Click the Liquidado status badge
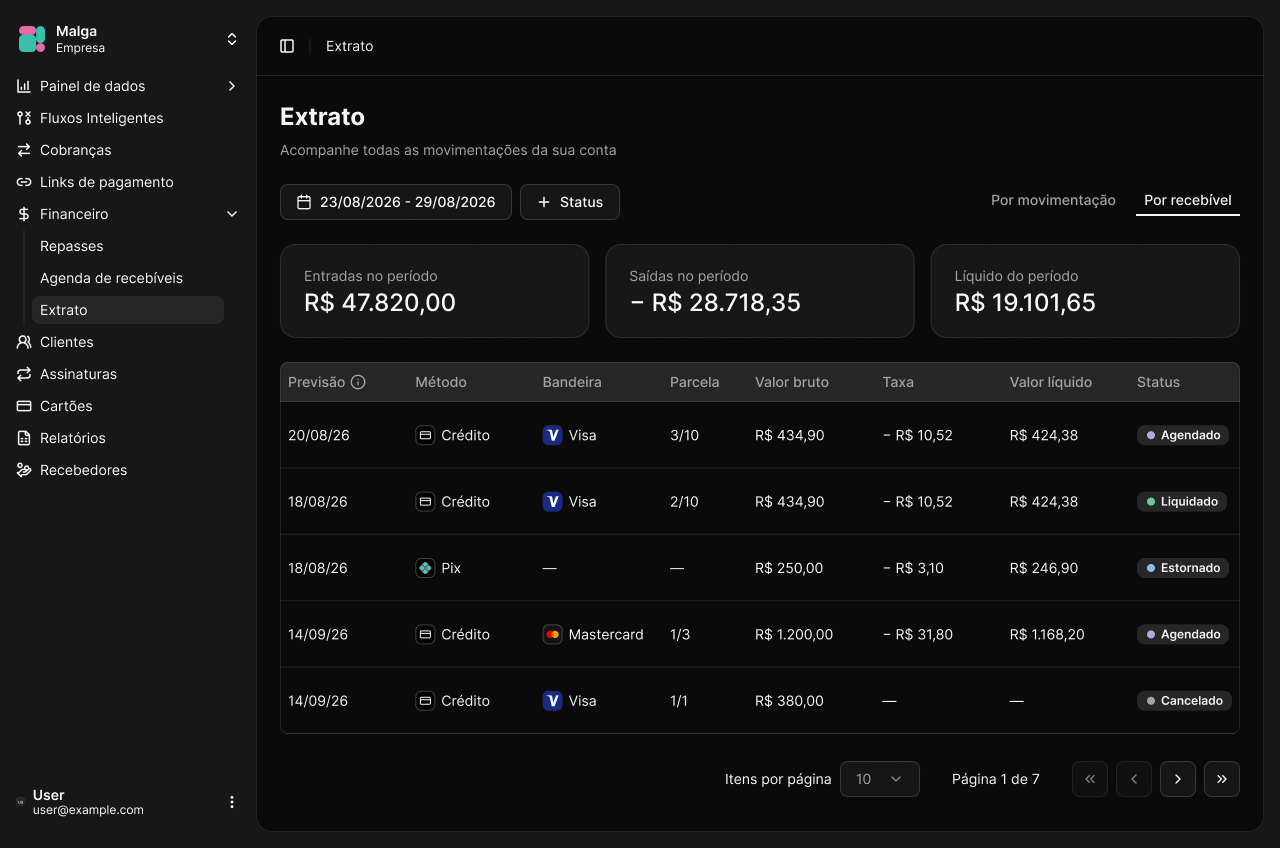This screenshot has width=1280, height=848. [1182, 501]
